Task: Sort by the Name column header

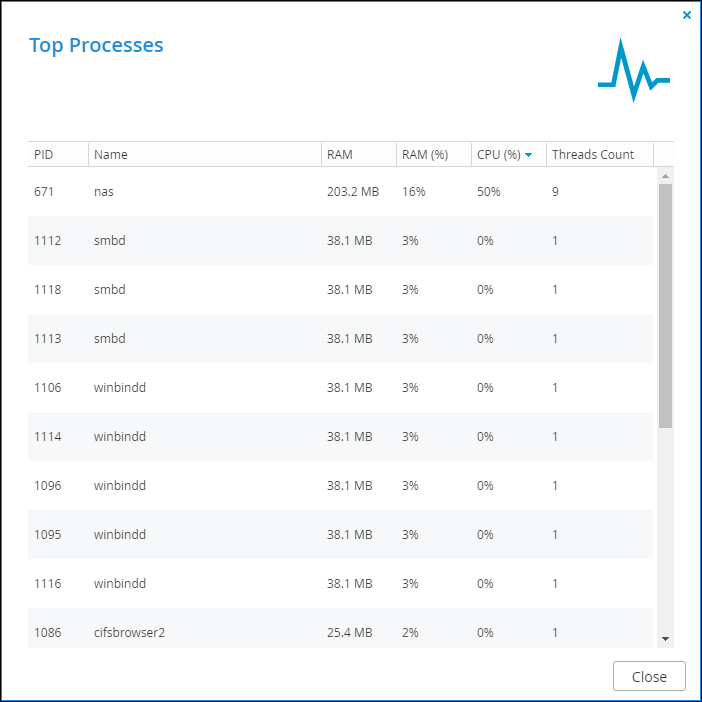Action: 205,154
